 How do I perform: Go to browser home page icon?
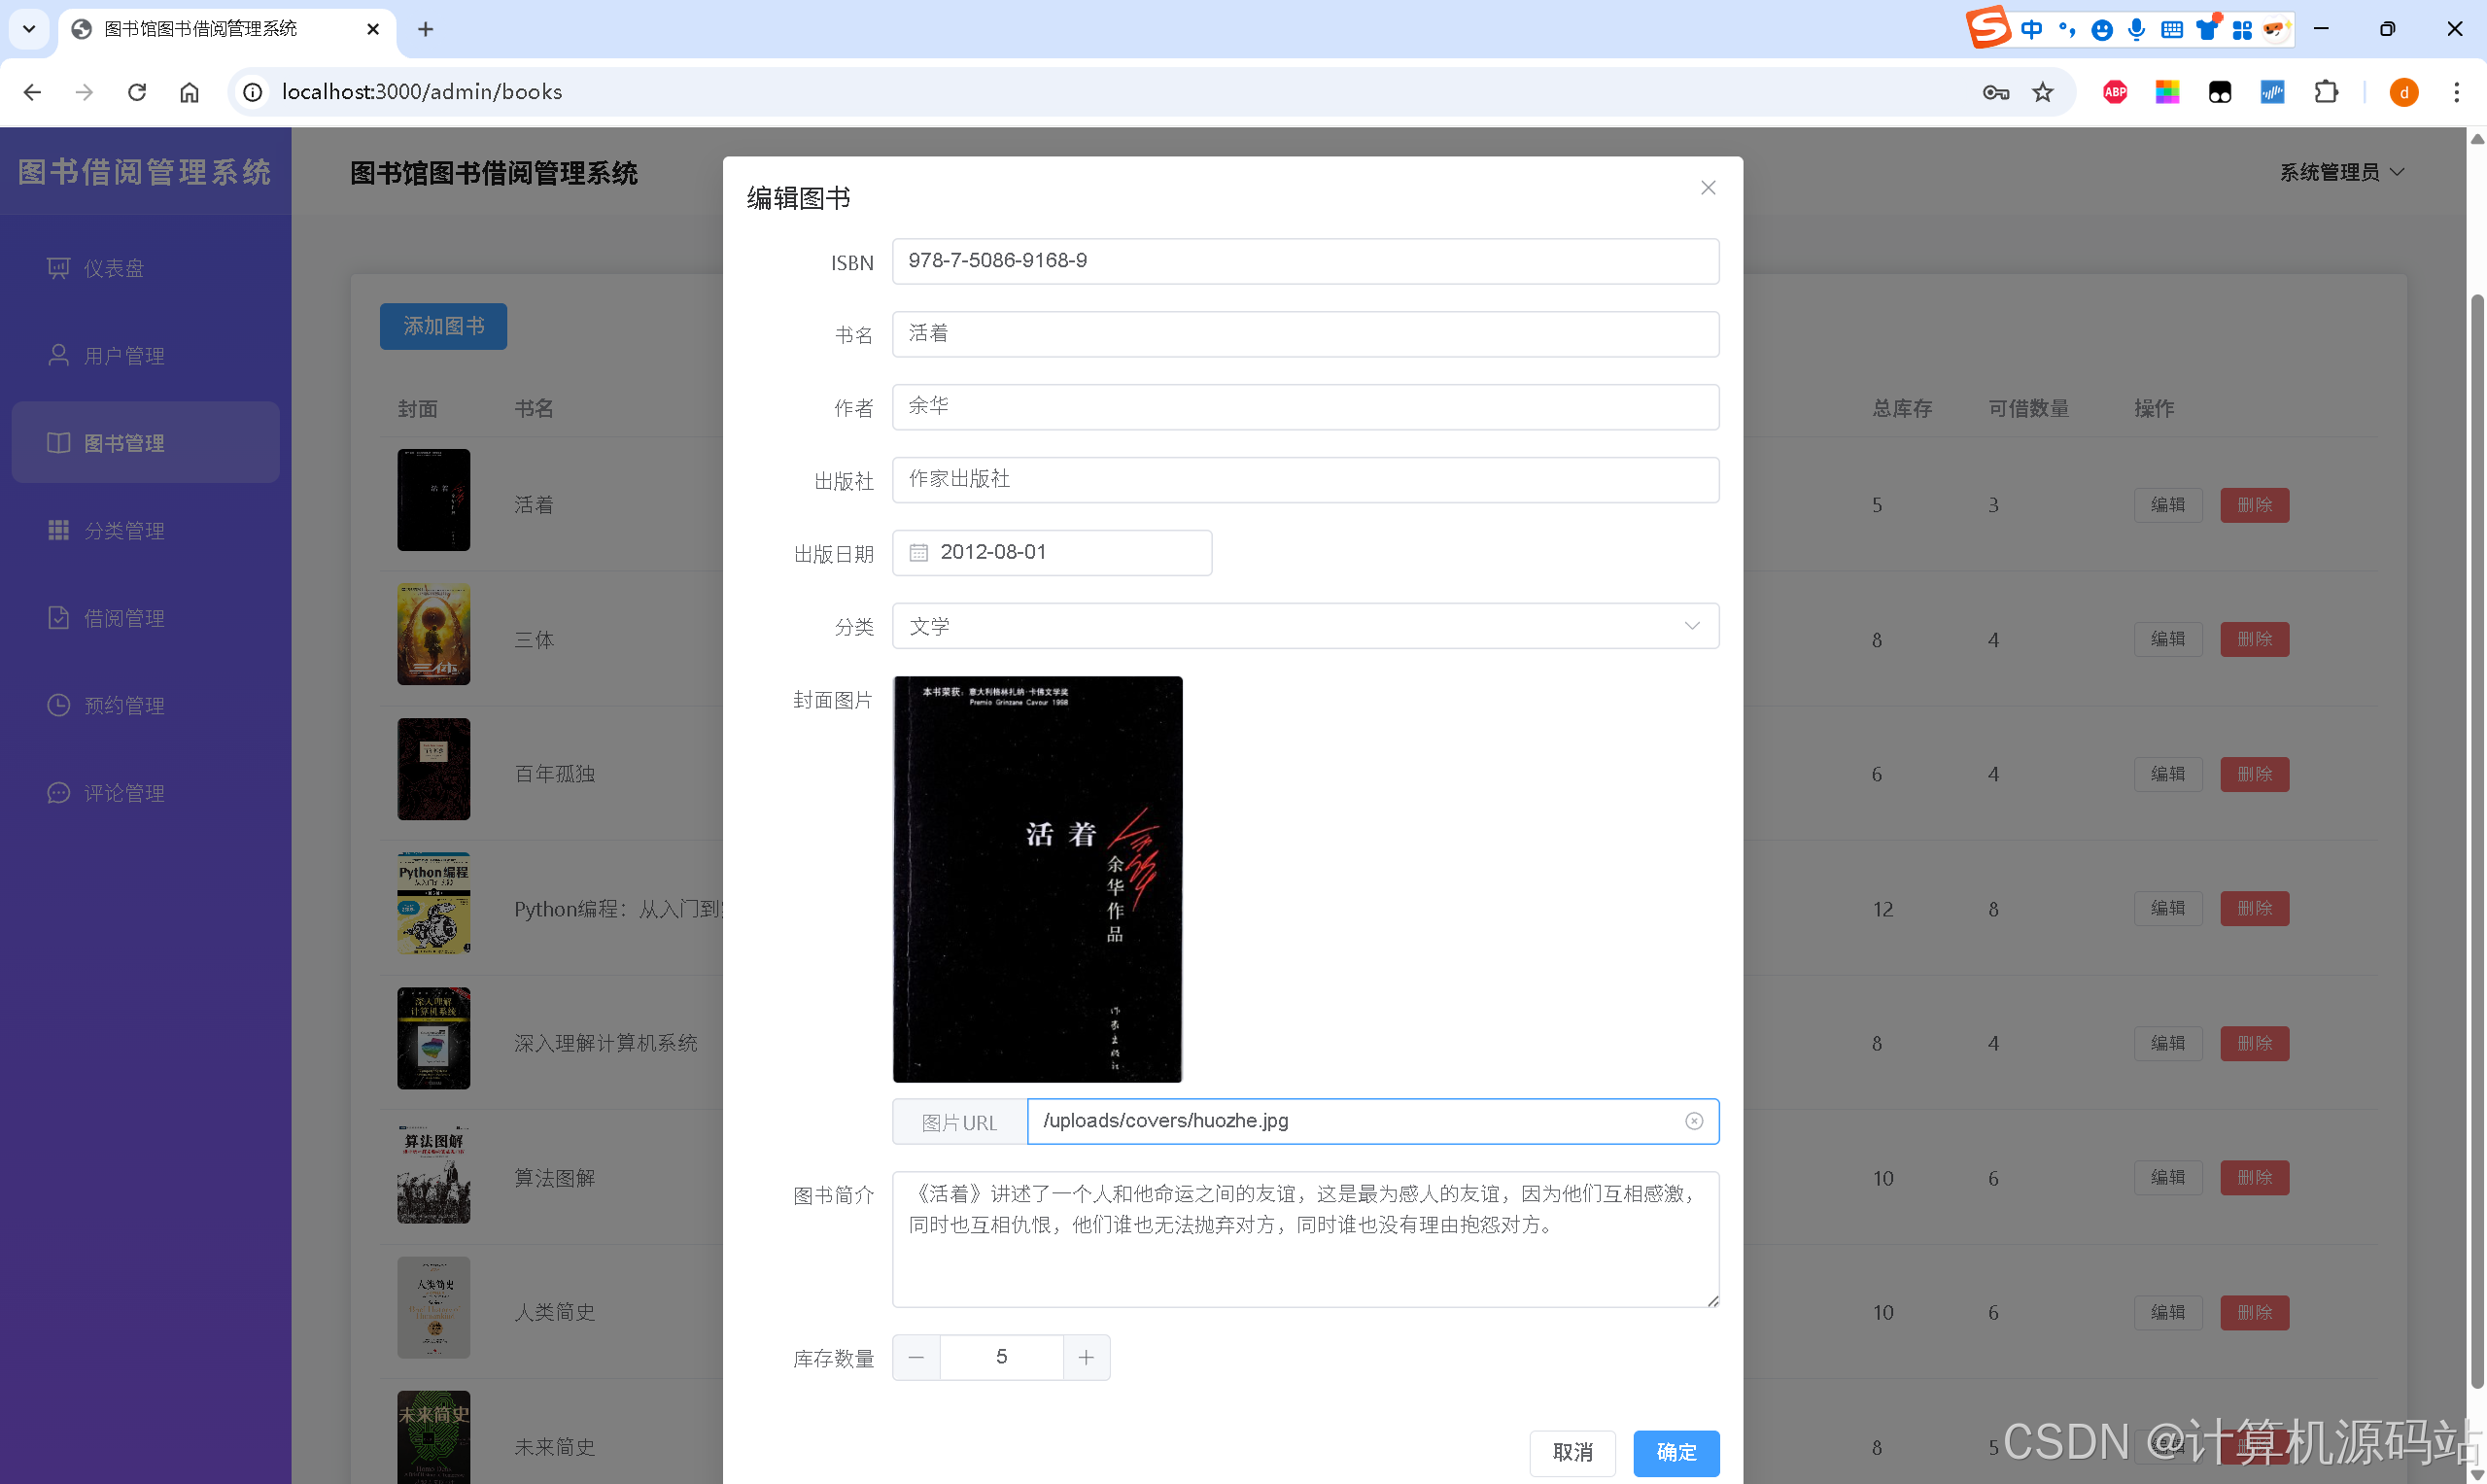[189, 92]
